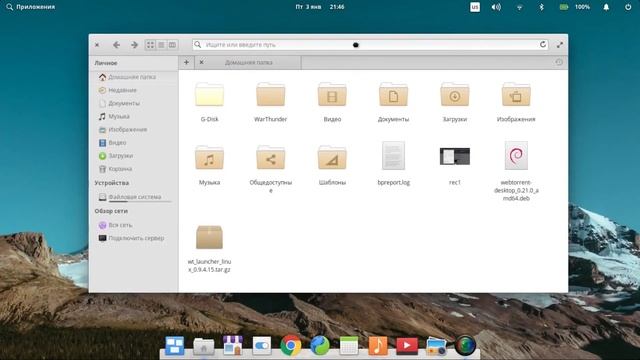This screenshot has width=640, height=360.
Task: Launch the dark globe app in dock
Action: (465, 346)
